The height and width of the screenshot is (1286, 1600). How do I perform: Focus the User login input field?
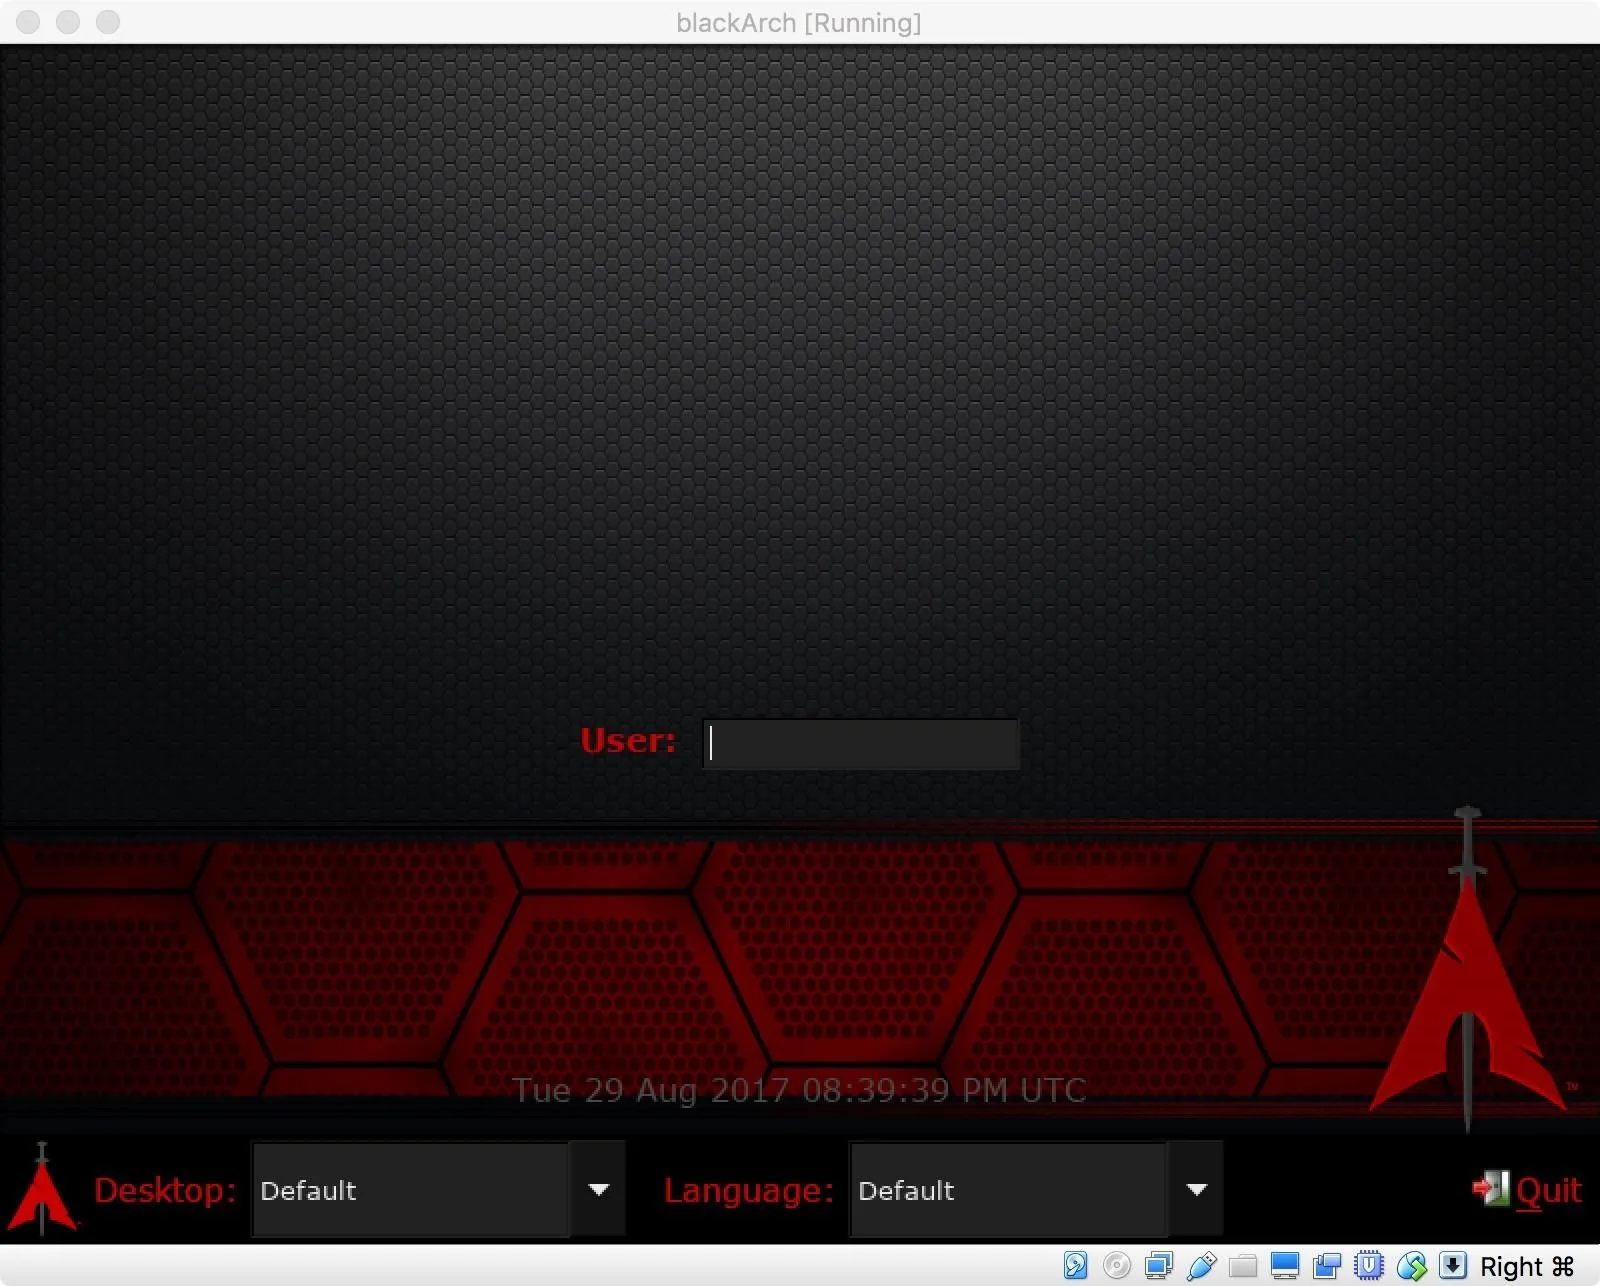861,743
